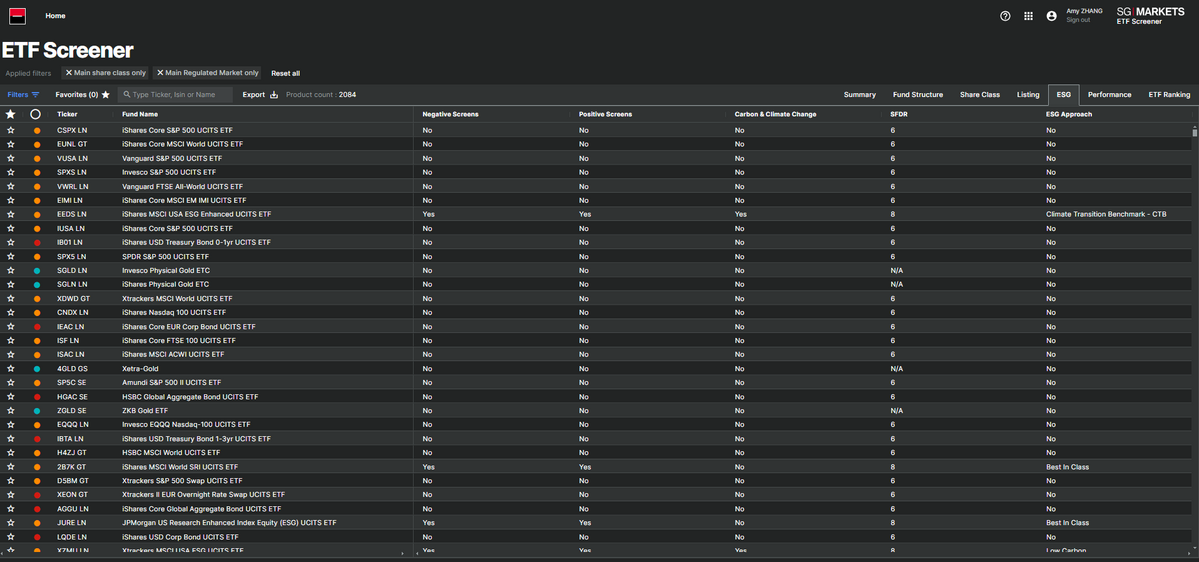
Task: Favorite the 4GLD GS row star
Action: point(11,368)
